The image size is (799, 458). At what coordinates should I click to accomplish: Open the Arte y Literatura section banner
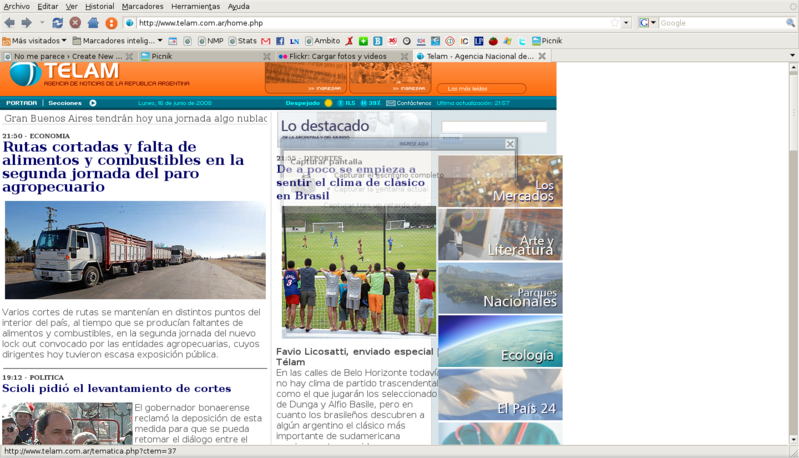pos(500,234)
